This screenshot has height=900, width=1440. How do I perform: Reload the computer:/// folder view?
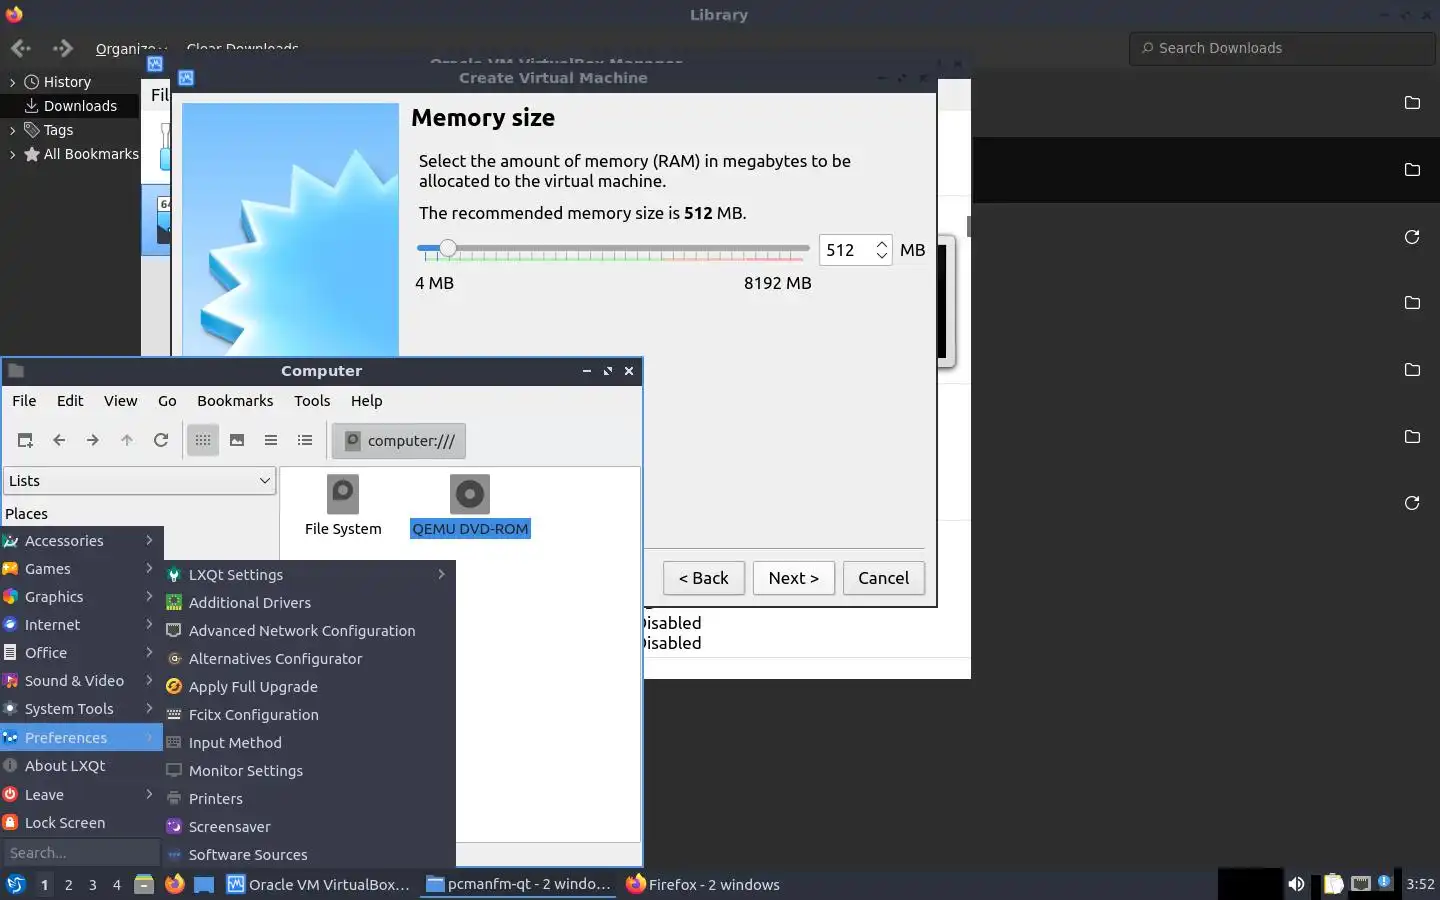point(161,440)
